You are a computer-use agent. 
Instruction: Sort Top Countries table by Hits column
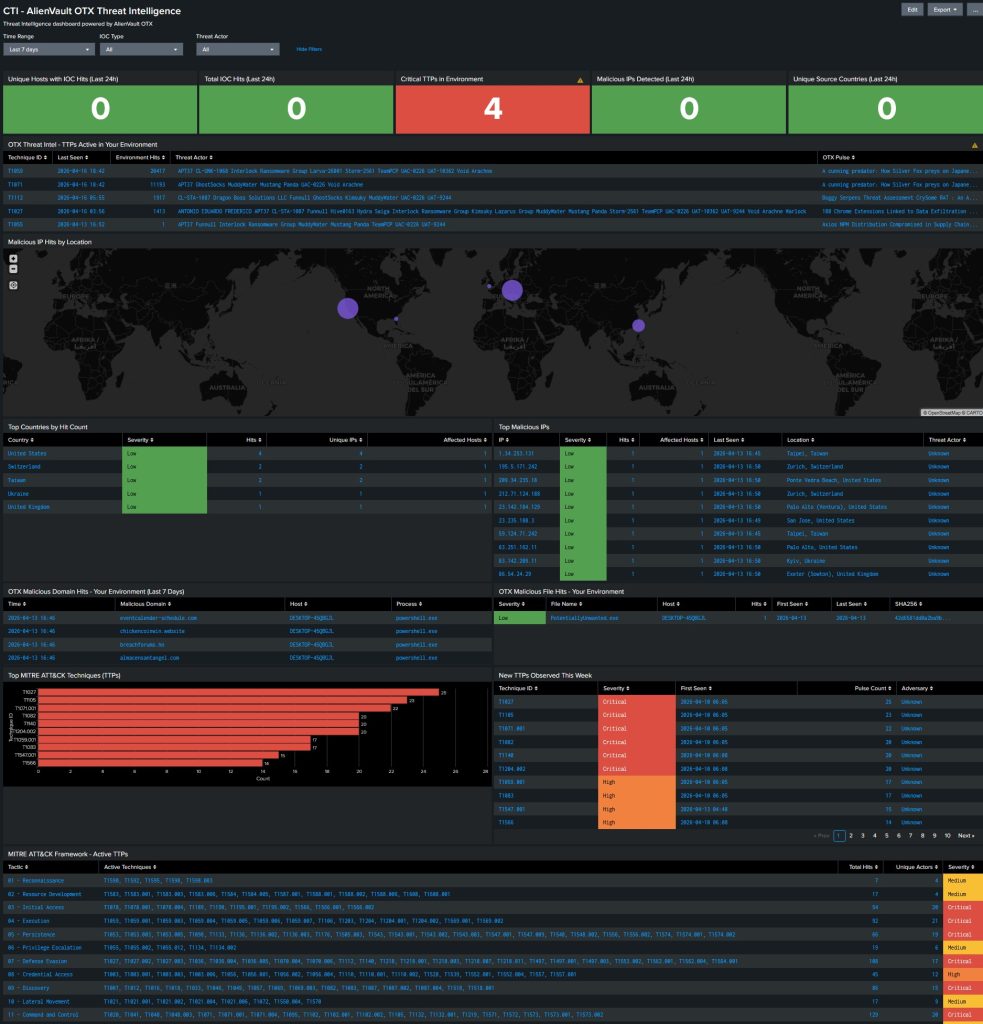251,439
